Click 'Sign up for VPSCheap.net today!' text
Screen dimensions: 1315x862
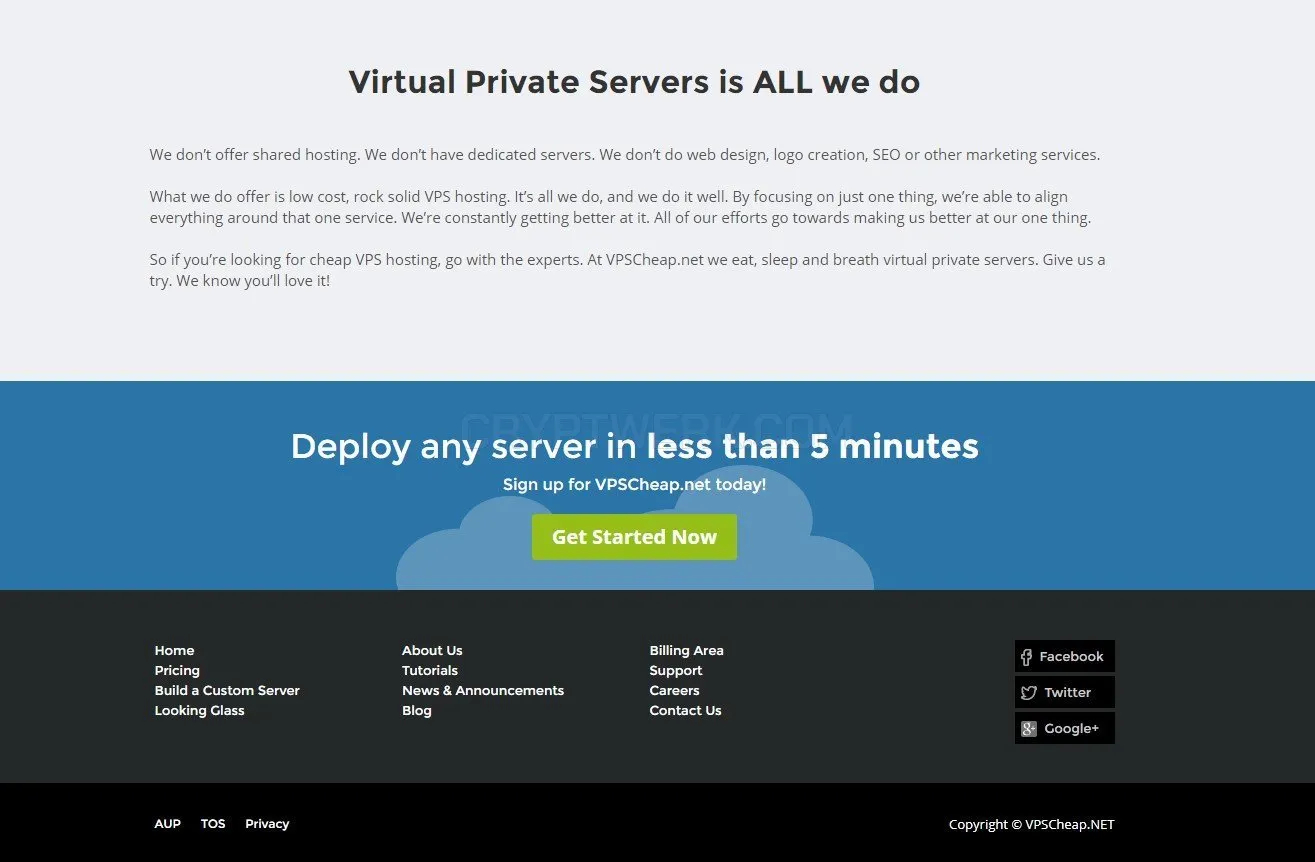point(634,485)
